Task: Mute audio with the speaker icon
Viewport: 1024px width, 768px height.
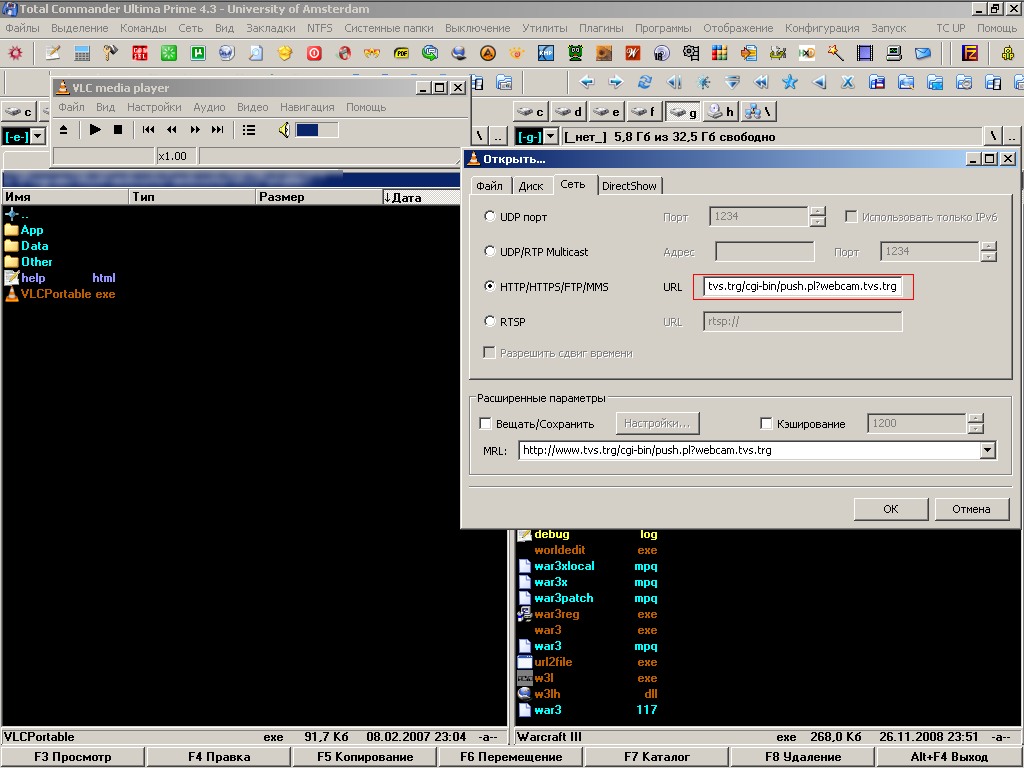Action: click(x=284, y=130)
